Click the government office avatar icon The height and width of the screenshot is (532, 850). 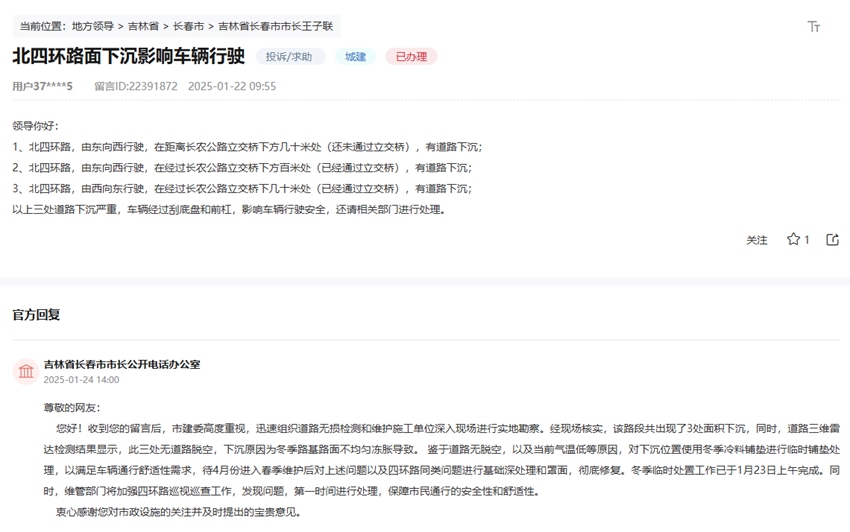[x=26, y=372]
